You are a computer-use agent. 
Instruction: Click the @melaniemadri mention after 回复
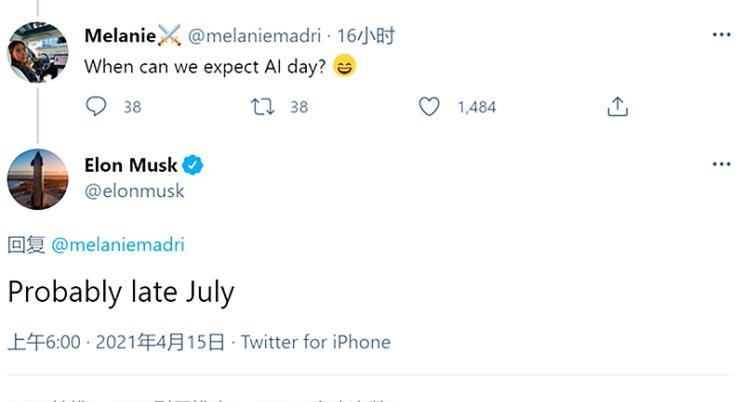tap(117, 245)
